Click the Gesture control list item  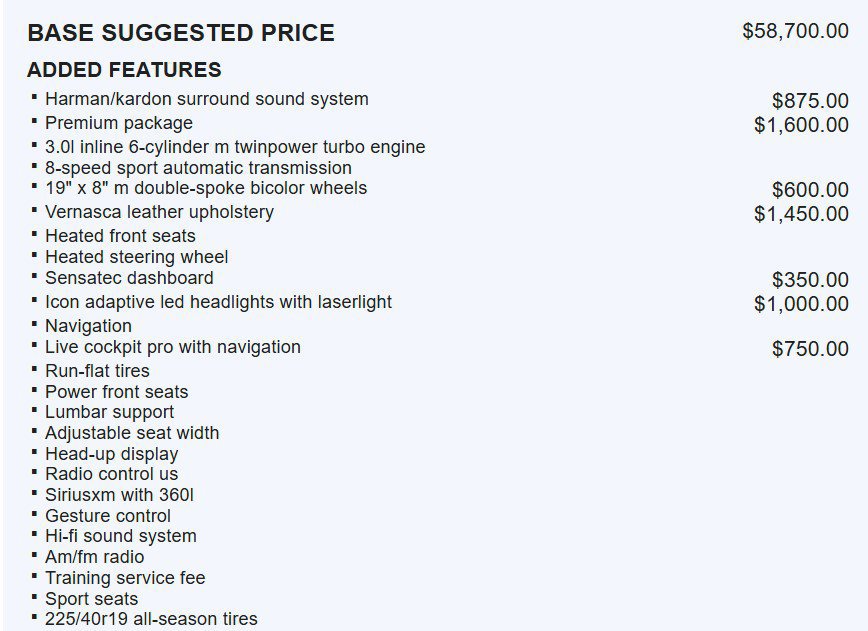coord(108,516)
